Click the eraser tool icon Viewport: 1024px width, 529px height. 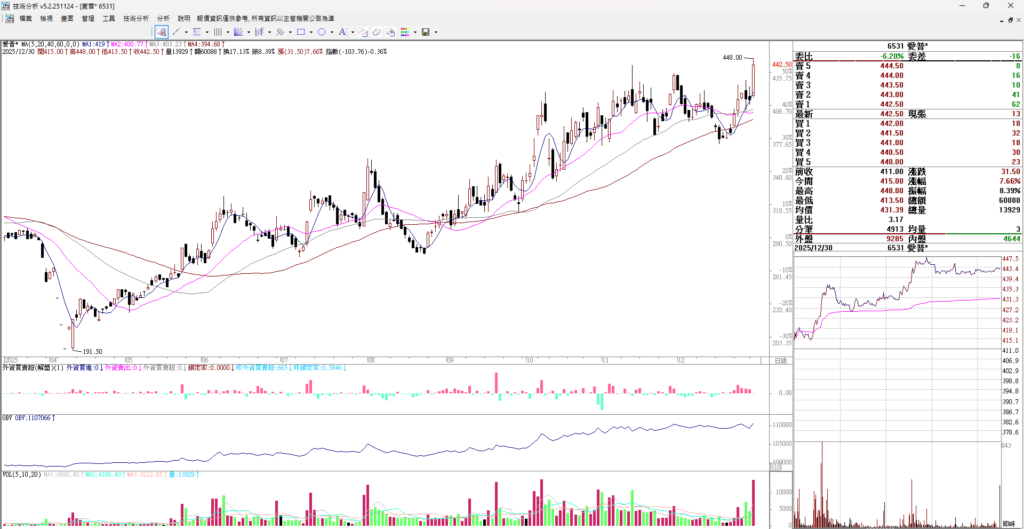(x=376, y=32)
